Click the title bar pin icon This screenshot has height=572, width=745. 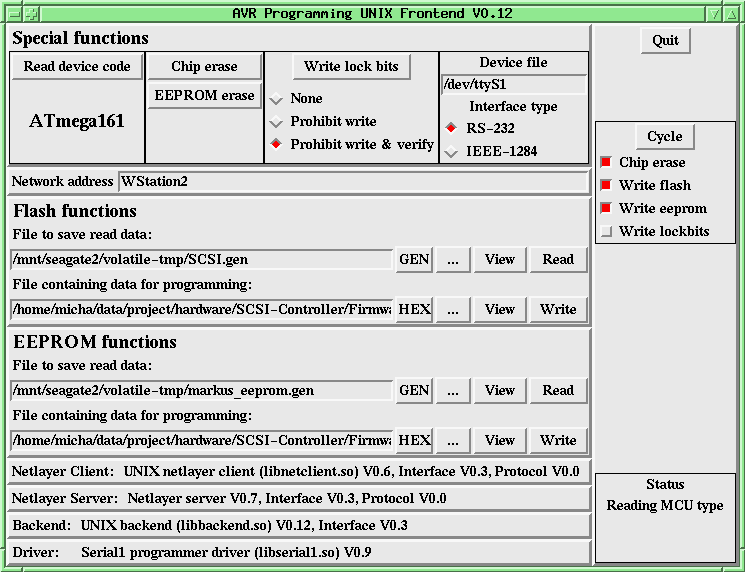tap(31, 14)
